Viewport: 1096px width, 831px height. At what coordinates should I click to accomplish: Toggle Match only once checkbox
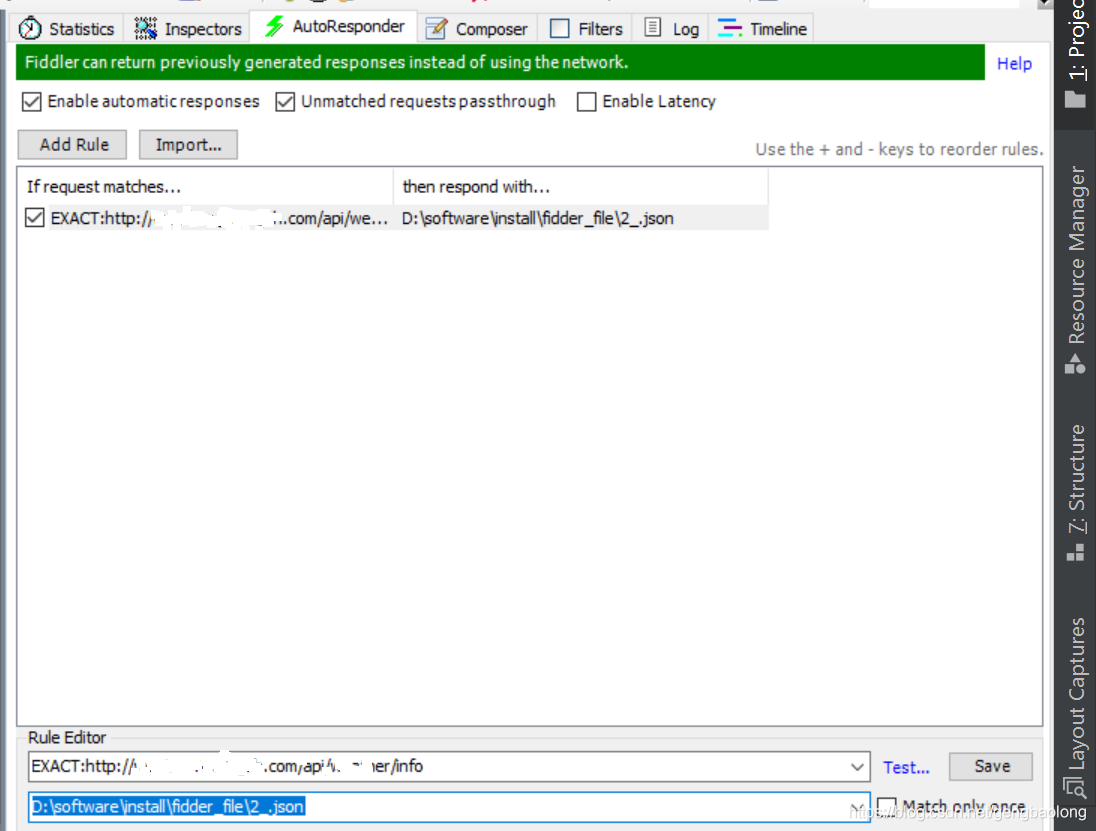tap(886, 807)
